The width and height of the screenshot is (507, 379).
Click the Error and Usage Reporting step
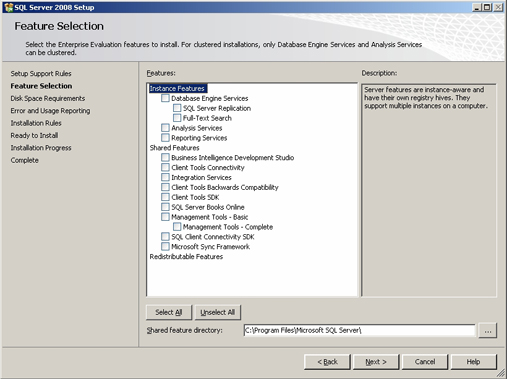[x=50, y=111]
